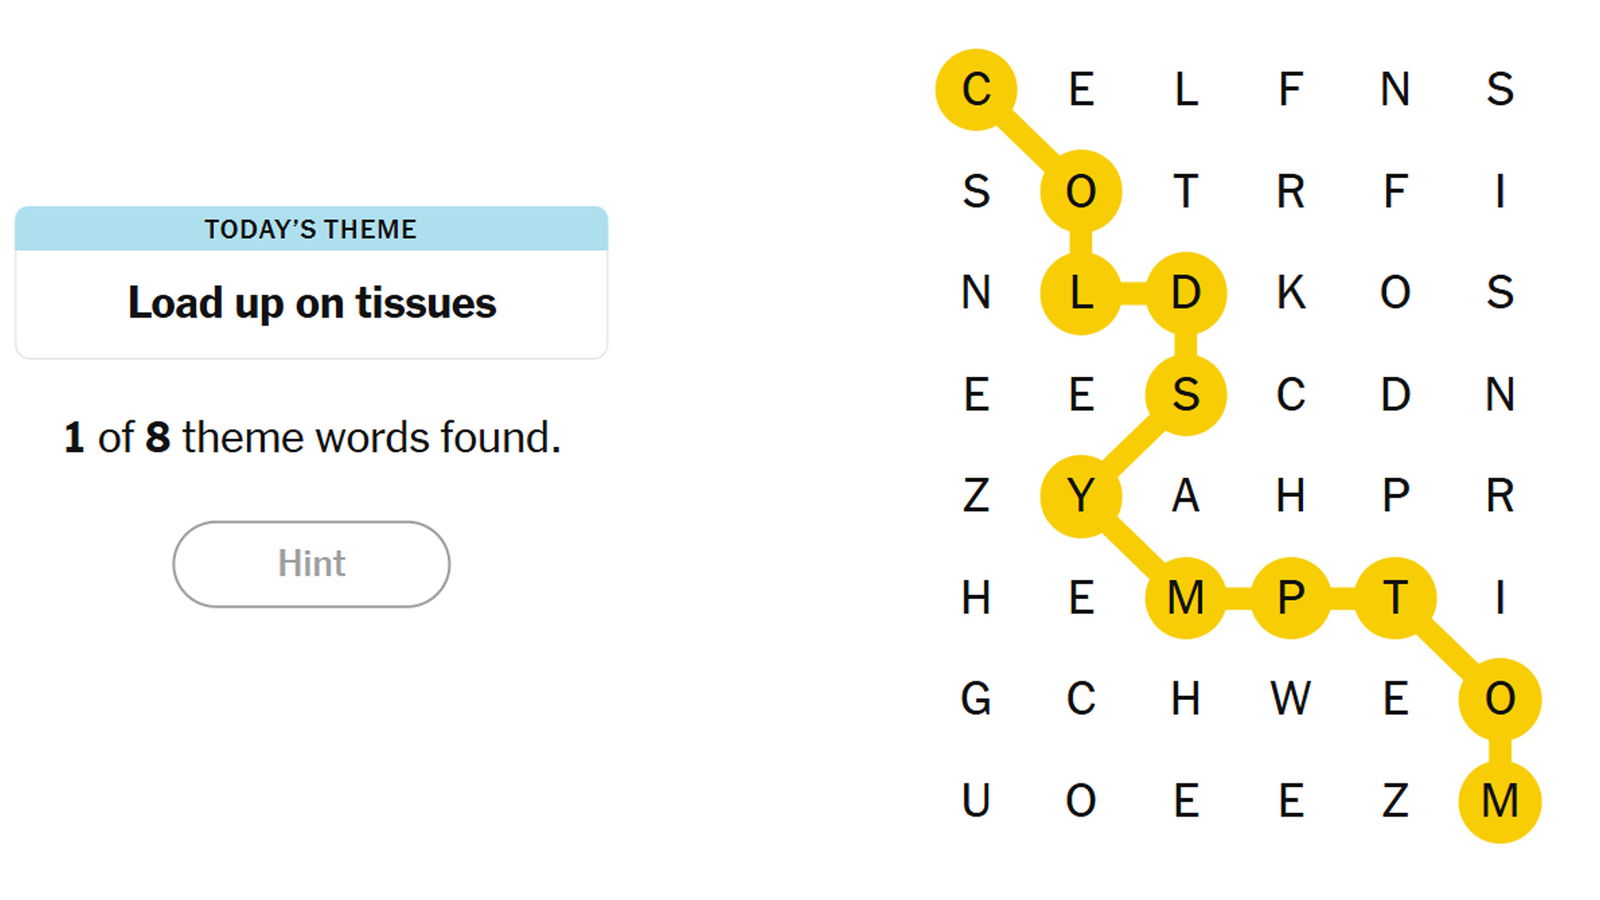This screenshot has height=900, width=1600.
Task: Select the unhighlighted letter L
Action: 1185,90
